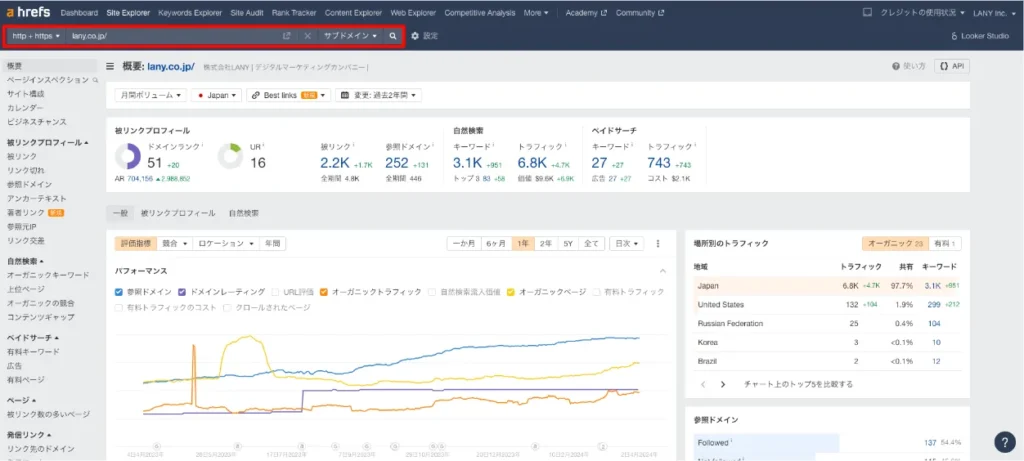Screen dimensions: 1024x461
Task: Open 設定 gear settings
Action: point(424,36)
